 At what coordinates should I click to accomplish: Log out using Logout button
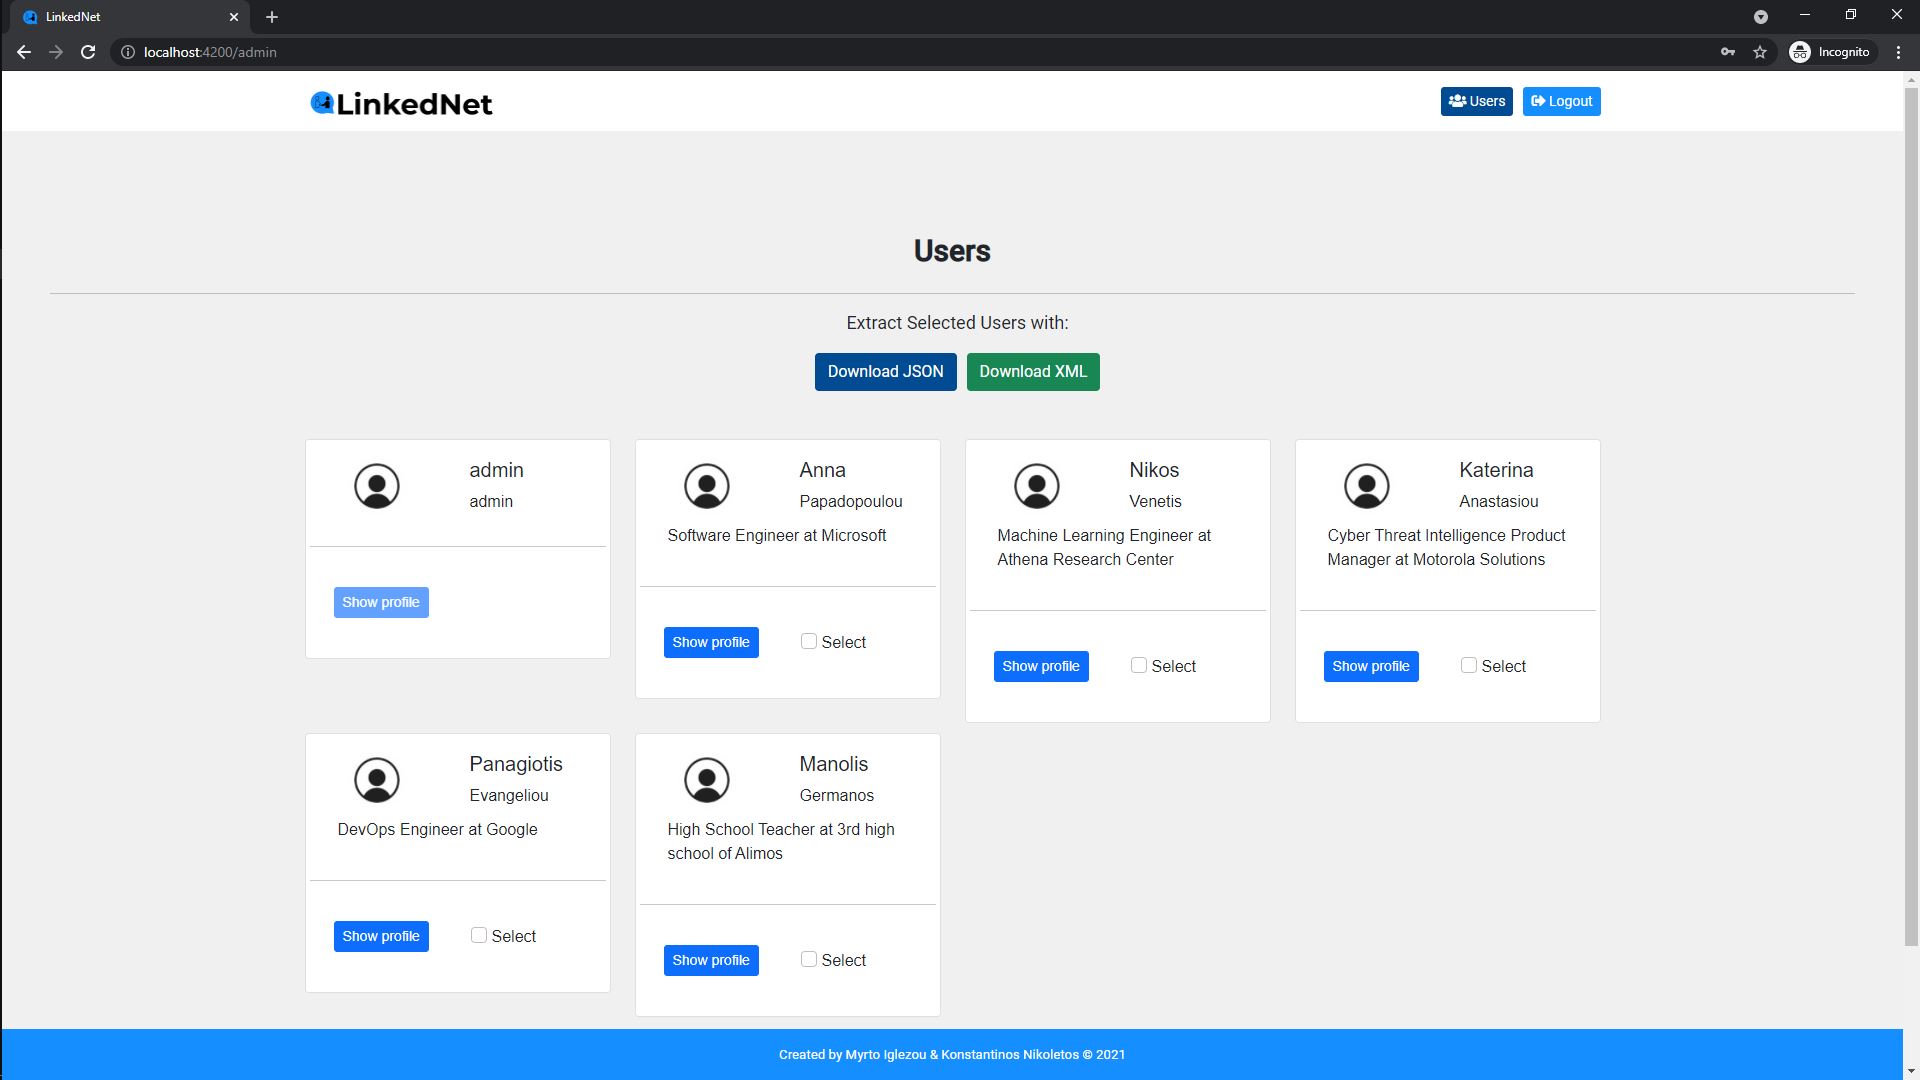click(1561, 101)
